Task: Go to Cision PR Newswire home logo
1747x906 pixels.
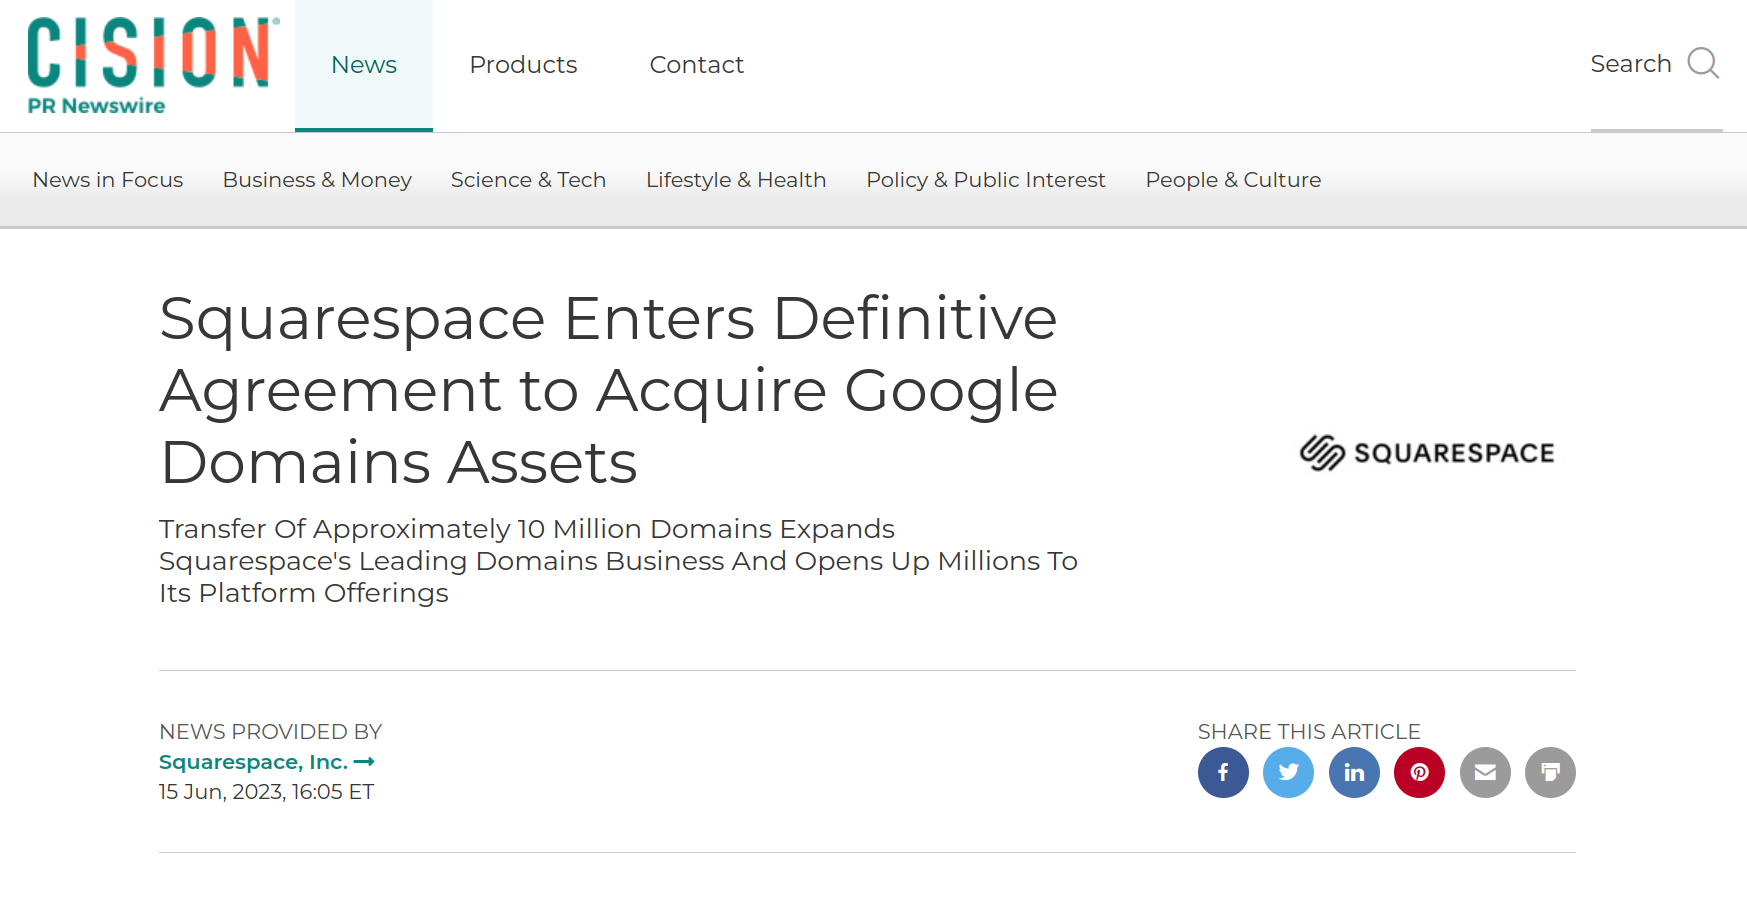Action: click(152, 66)
